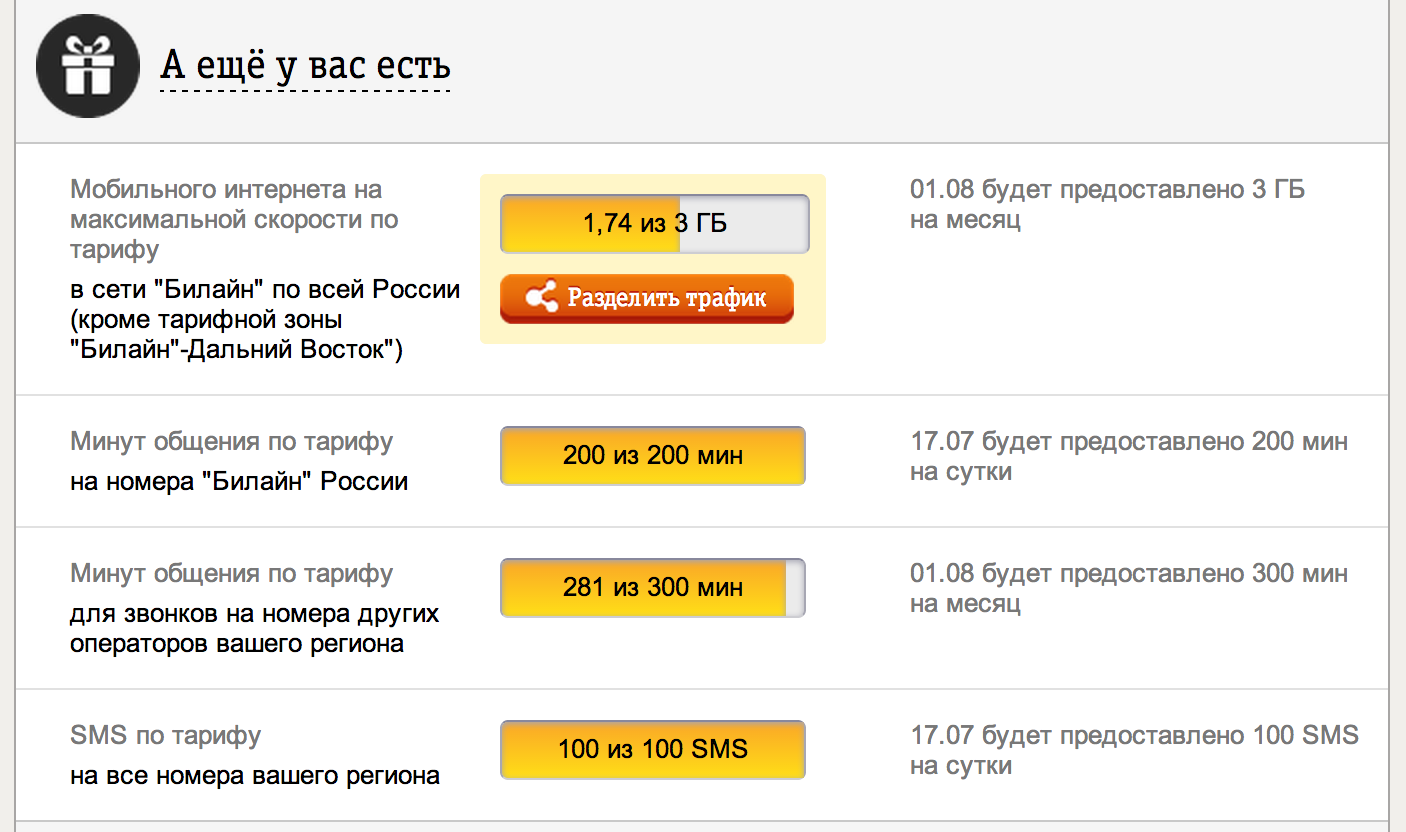The image size is (1406, 832).
Task: Click the "SMS по тарифу" label
Action: click(165, 736)
